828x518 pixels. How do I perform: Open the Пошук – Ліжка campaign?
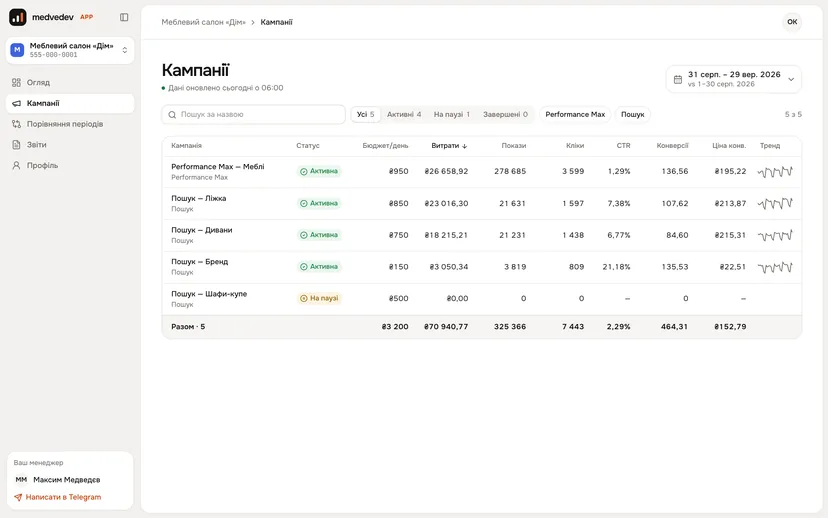(199, 199)
